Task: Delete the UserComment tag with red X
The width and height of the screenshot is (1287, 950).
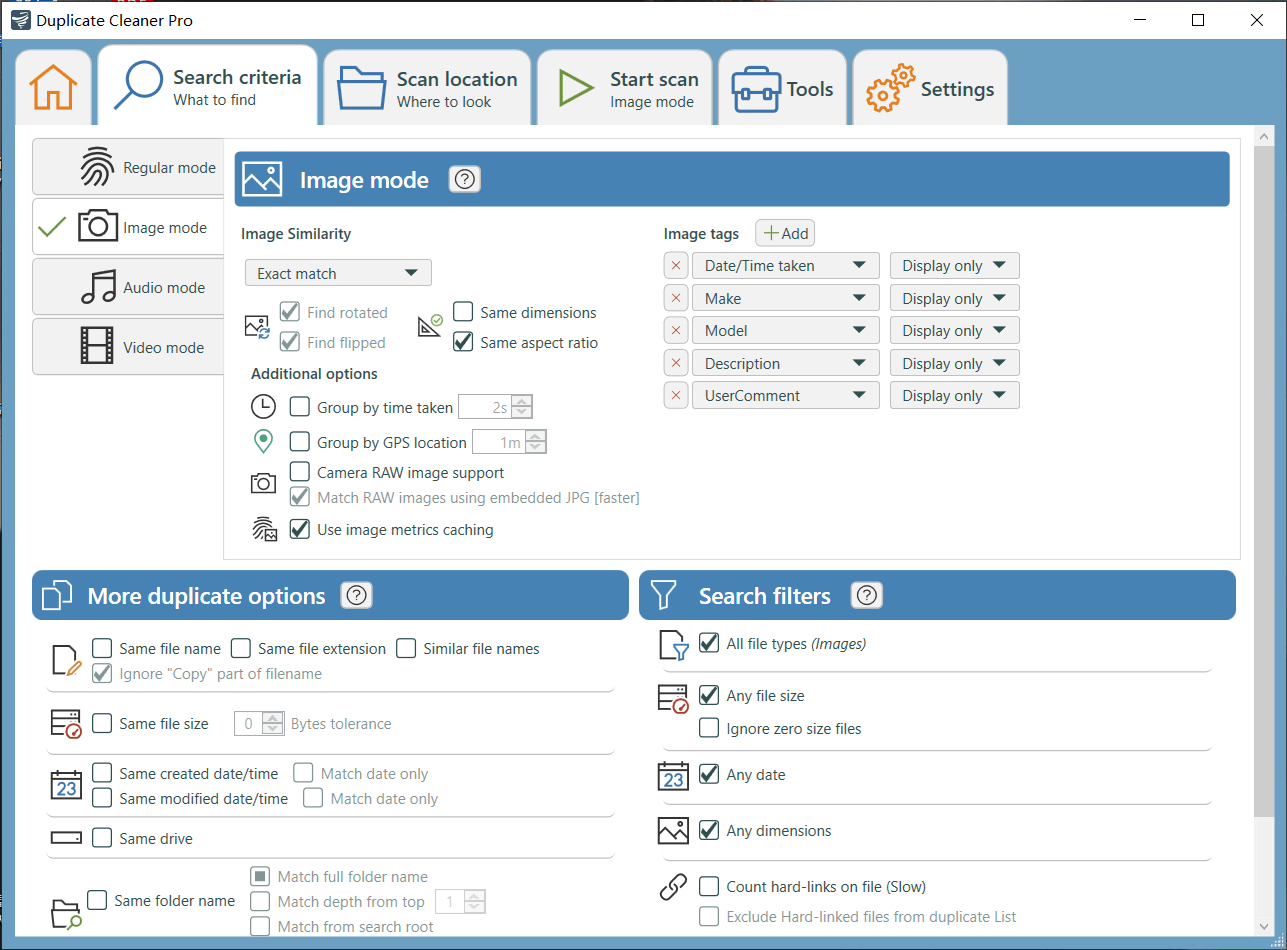Action: pos(676,396)
